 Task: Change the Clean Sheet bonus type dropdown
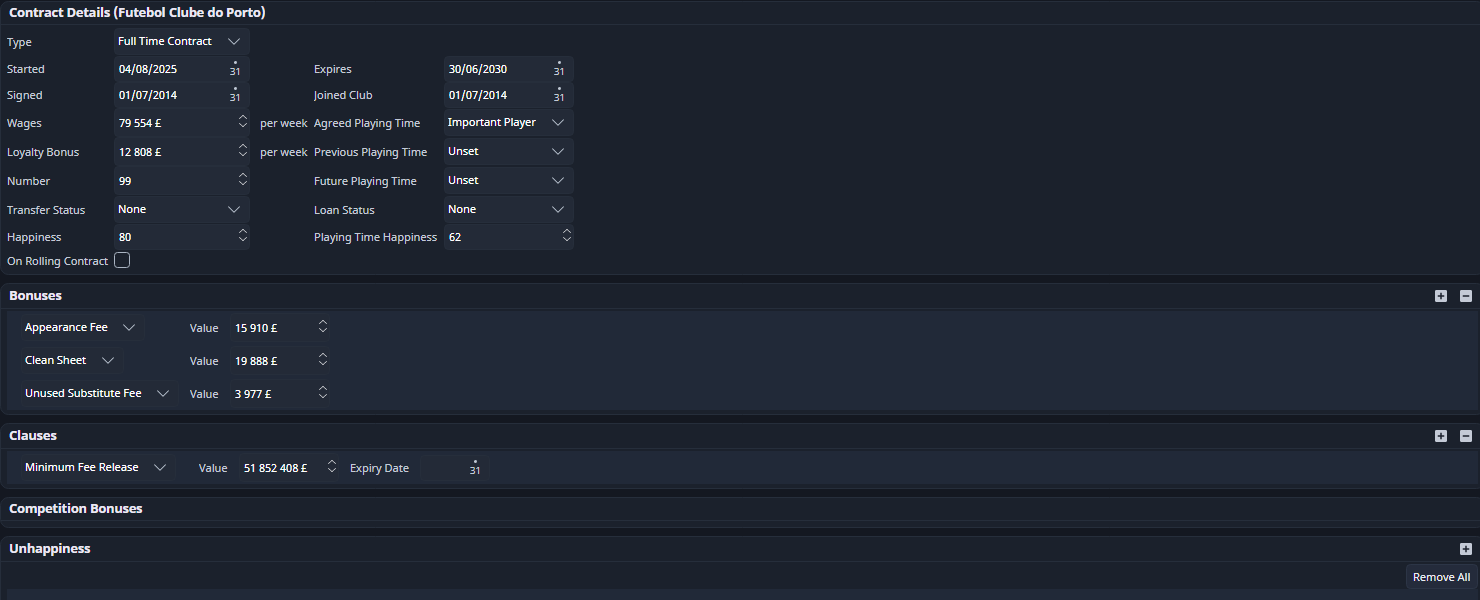point(71,361)
